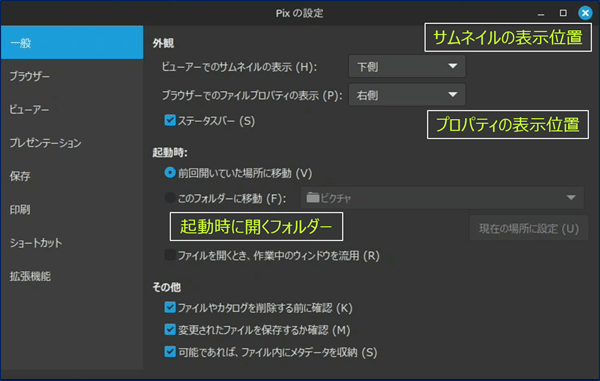Toggle ファイルやカタログを削除する前に確認 checkbox

click(x=170, y=307)
